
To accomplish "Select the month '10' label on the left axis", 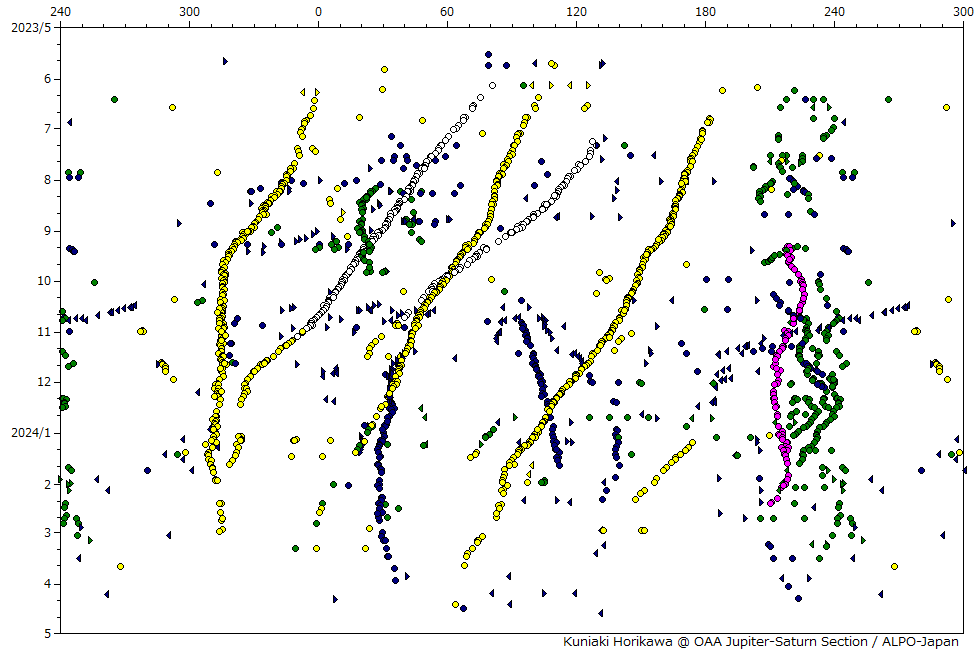I will pos(44,281).
